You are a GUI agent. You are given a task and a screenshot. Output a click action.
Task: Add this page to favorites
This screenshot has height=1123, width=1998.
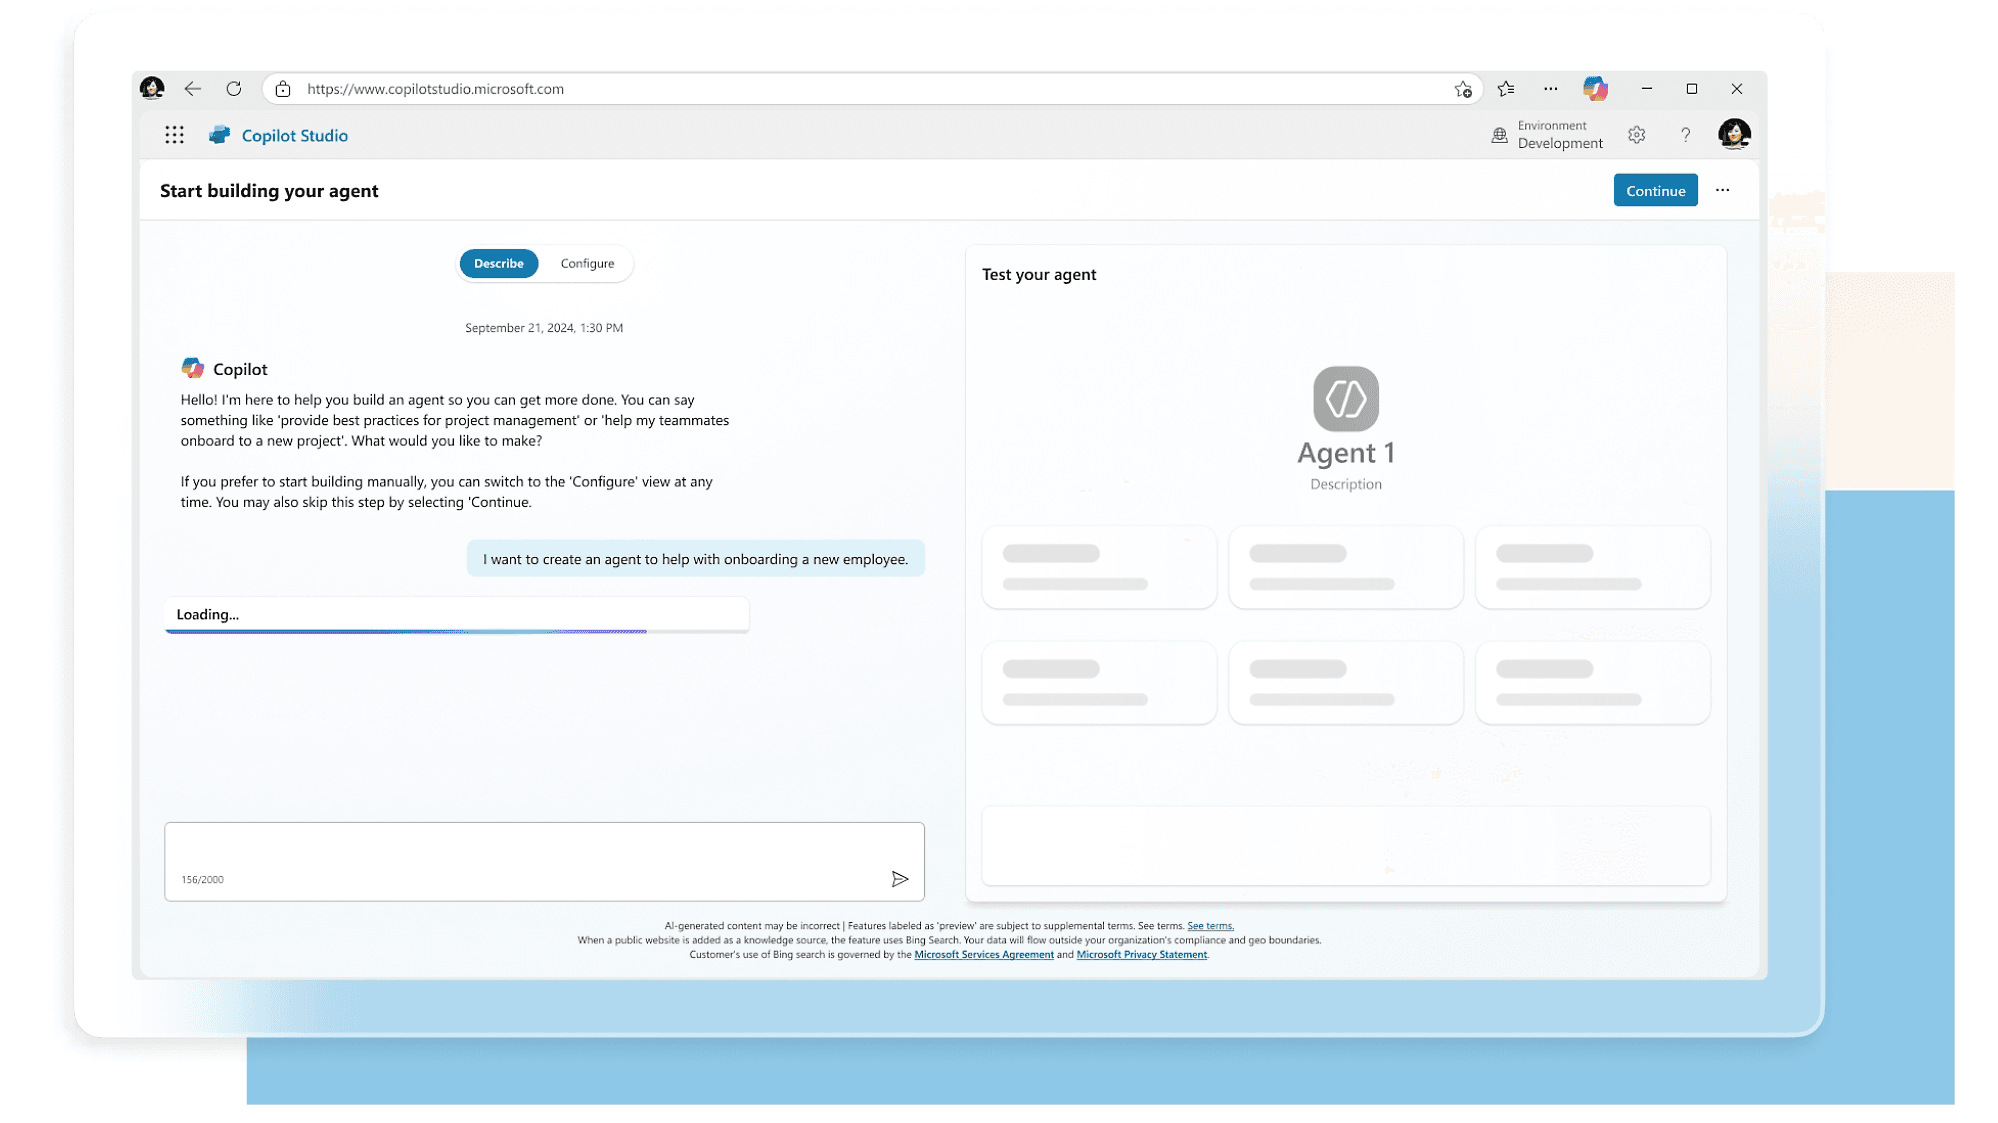click(1462, 89)
